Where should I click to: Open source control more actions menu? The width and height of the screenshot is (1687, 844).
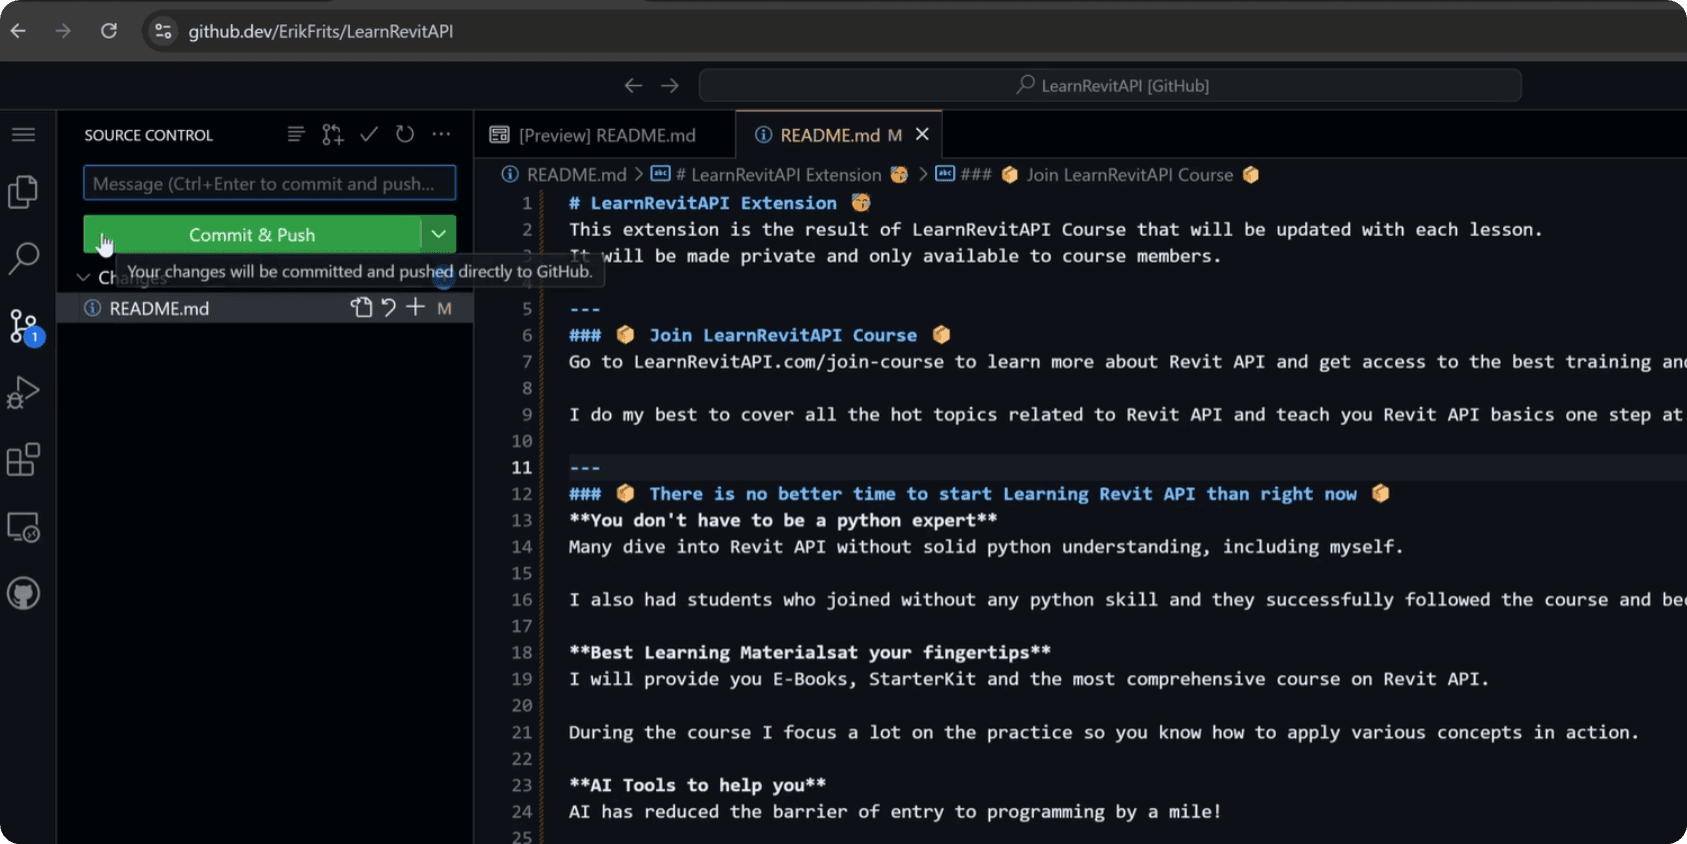point(441,134)
